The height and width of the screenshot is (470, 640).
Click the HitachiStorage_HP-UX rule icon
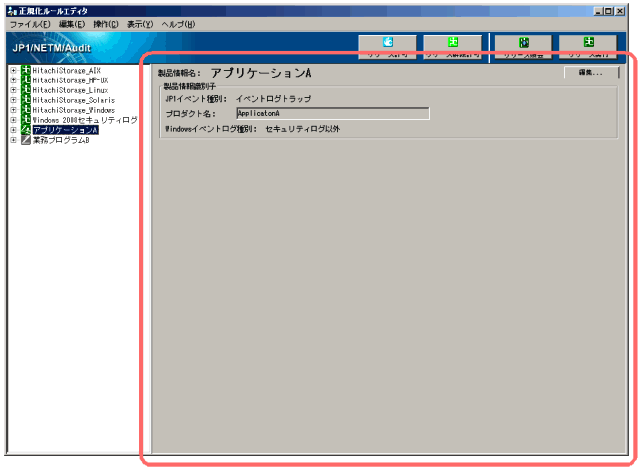point(26,80)
